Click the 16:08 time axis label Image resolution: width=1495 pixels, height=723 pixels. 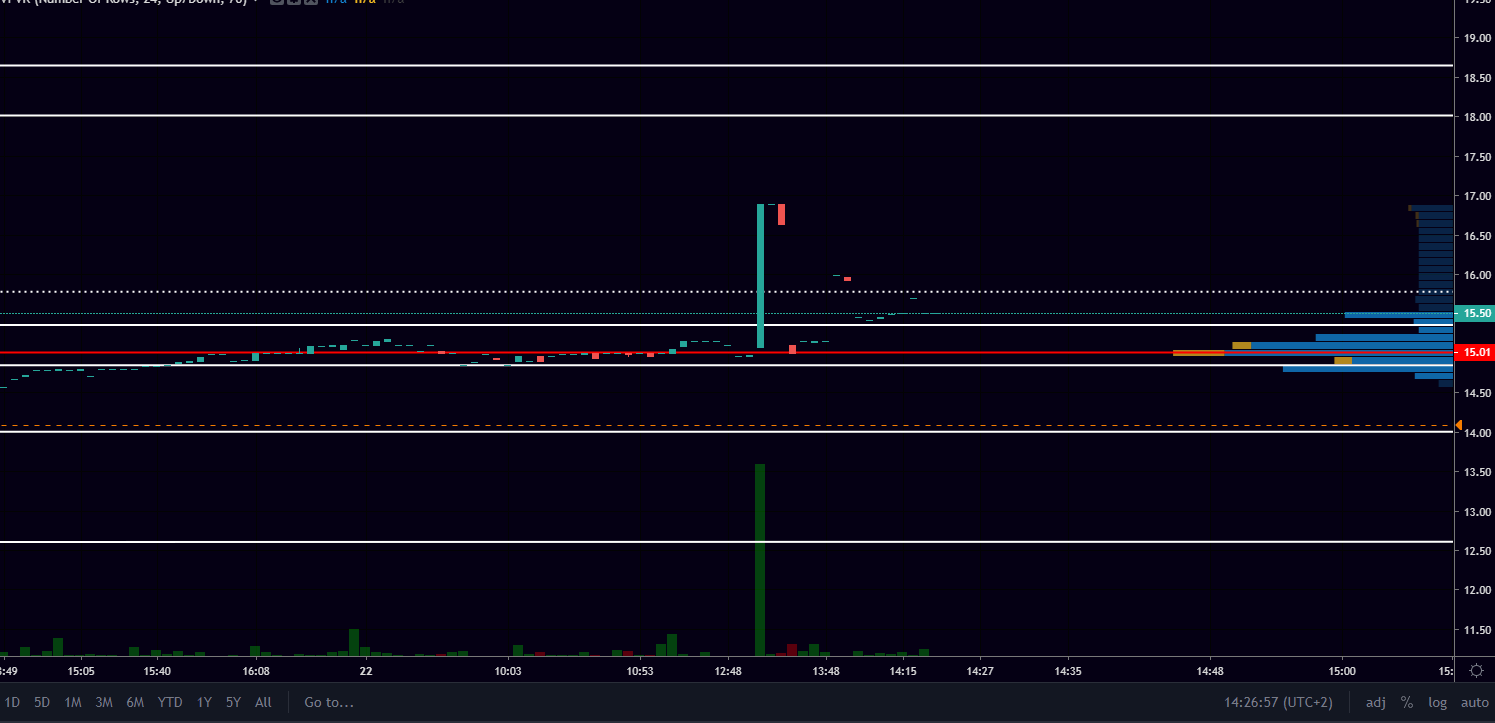click(x=256, y=671)
